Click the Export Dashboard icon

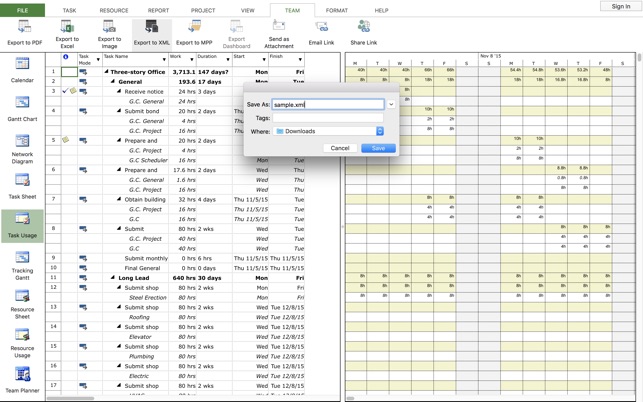coord(236,27)
